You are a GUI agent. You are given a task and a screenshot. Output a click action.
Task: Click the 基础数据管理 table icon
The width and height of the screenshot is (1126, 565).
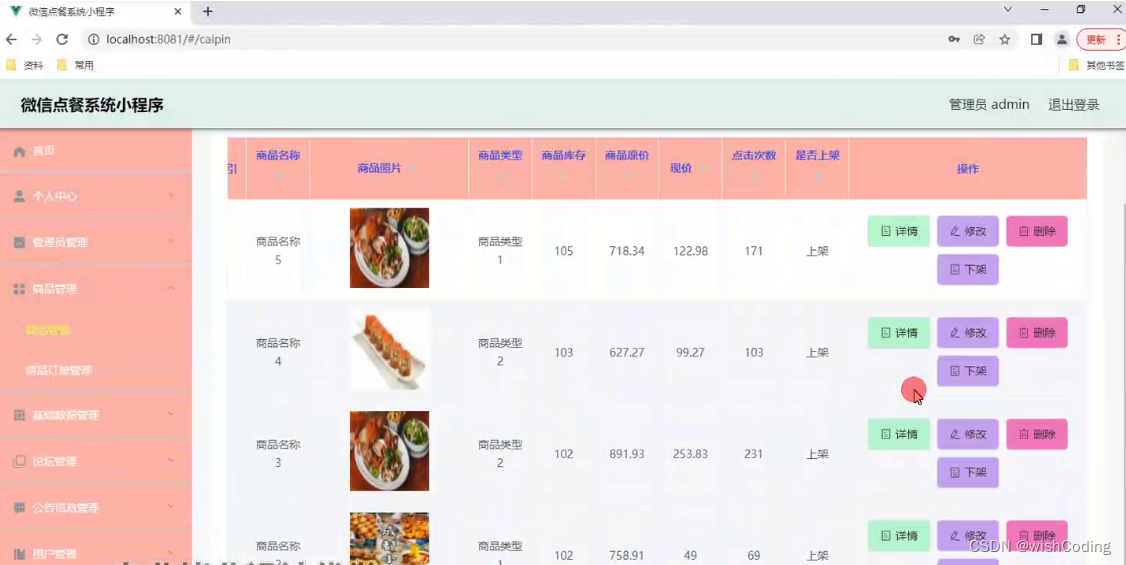(19, 415)
